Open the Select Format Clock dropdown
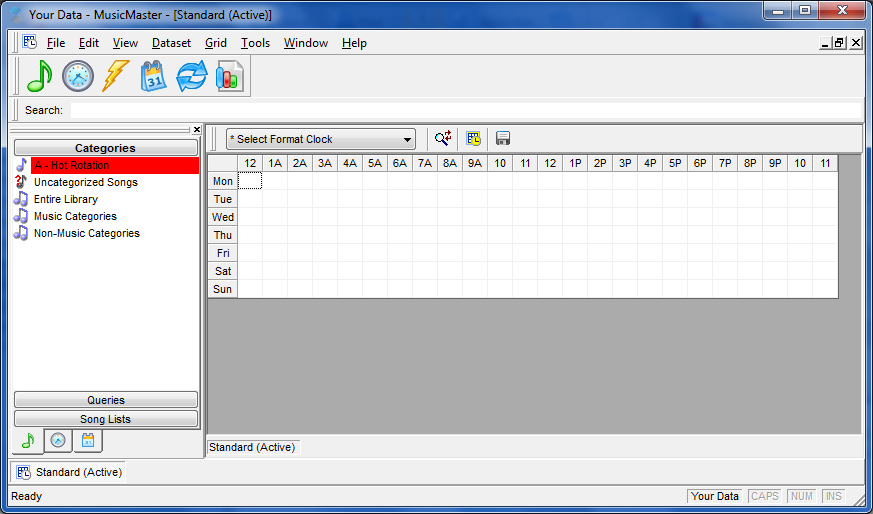873x514 pixels. point(320,139)
